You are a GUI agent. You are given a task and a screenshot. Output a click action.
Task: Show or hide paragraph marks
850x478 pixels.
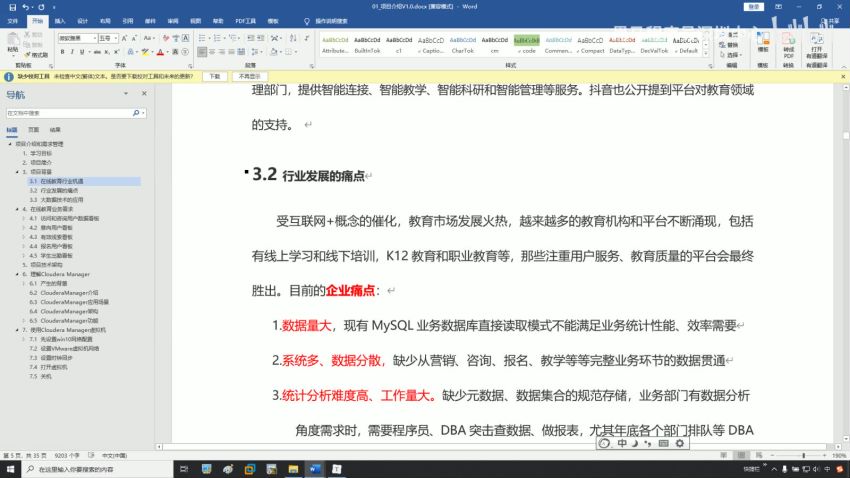coord(307,38)
